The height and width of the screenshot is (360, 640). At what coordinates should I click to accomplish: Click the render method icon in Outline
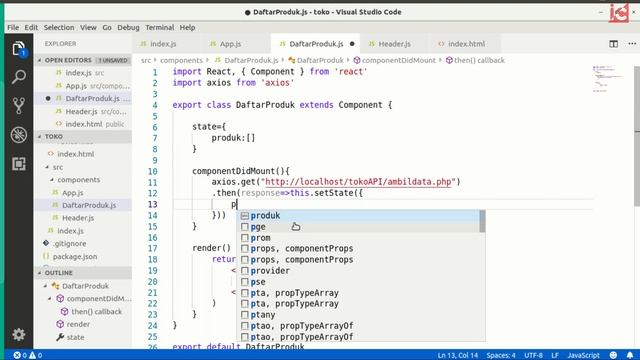tap(60, 324)
